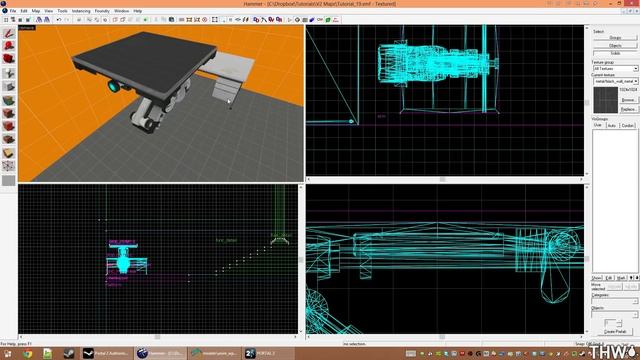The width and height of the screenshot is (640, 360).
Task: Click the VisGroups Edit button
Action: tap(609, 278)
